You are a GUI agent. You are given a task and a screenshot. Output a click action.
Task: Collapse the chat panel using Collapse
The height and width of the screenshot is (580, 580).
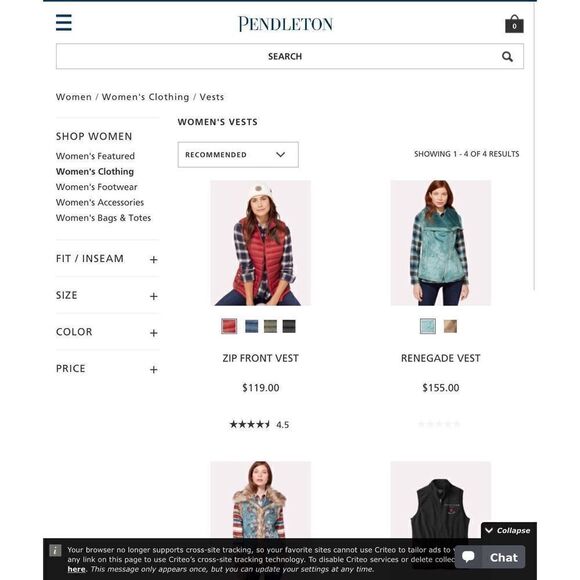509,530
